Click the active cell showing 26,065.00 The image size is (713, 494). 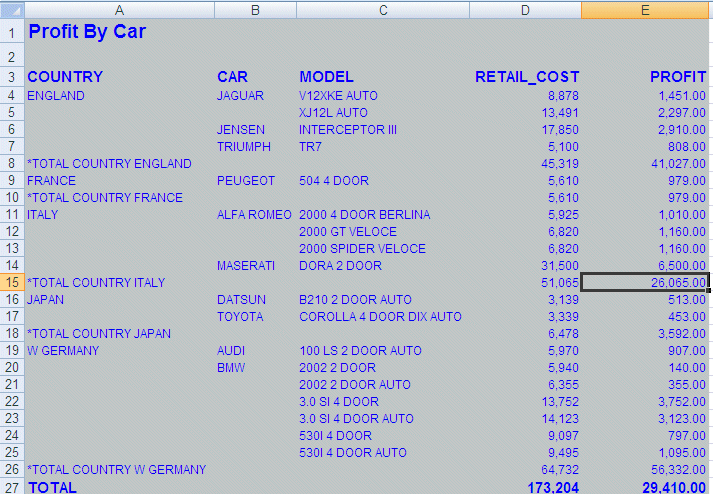[645, 282]
